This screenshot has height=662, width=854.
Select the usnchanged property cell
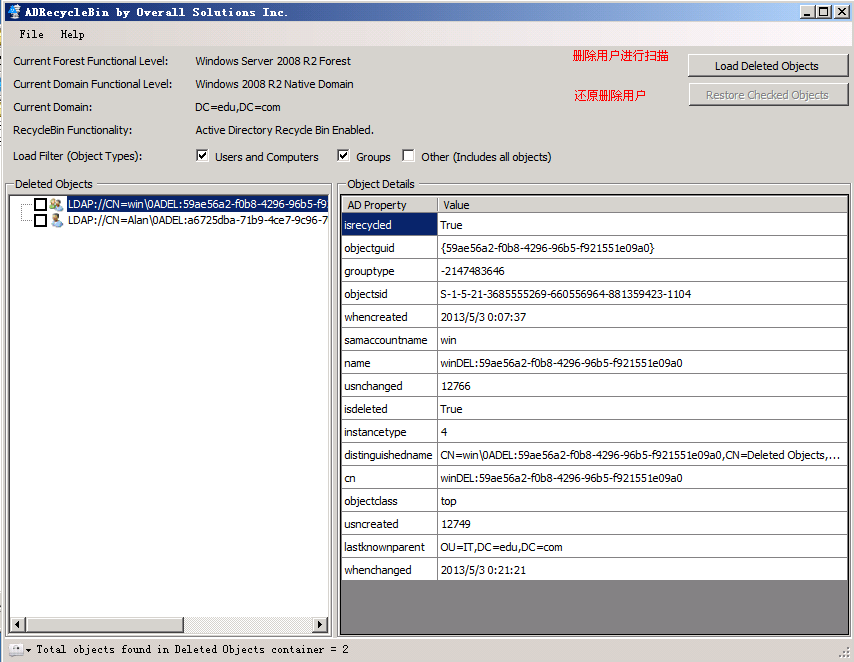click(x=389, y=386)
